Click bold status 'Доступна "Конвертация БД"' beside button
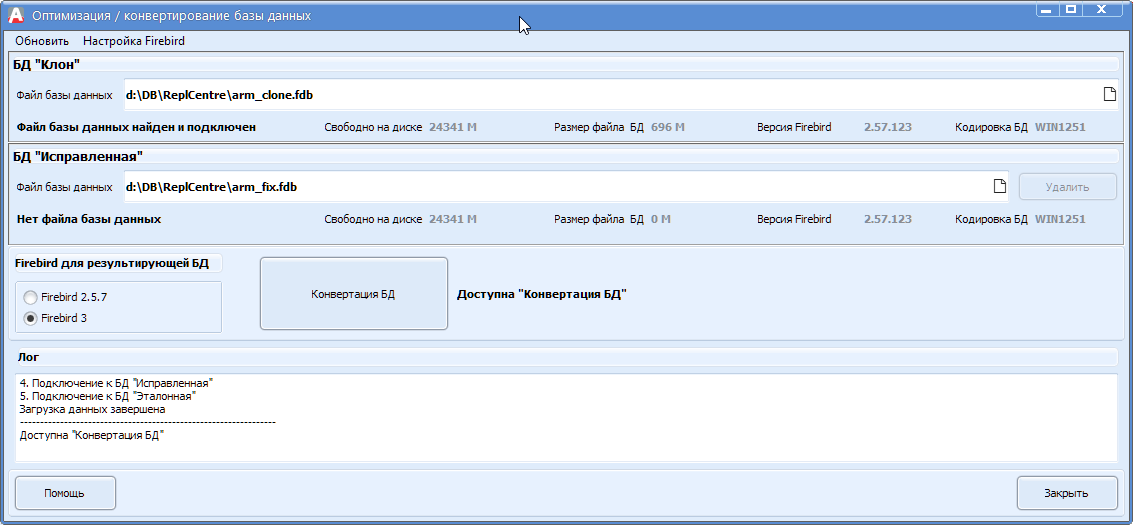The height and width of the screenshot is (525, 1133). point(541,294)
